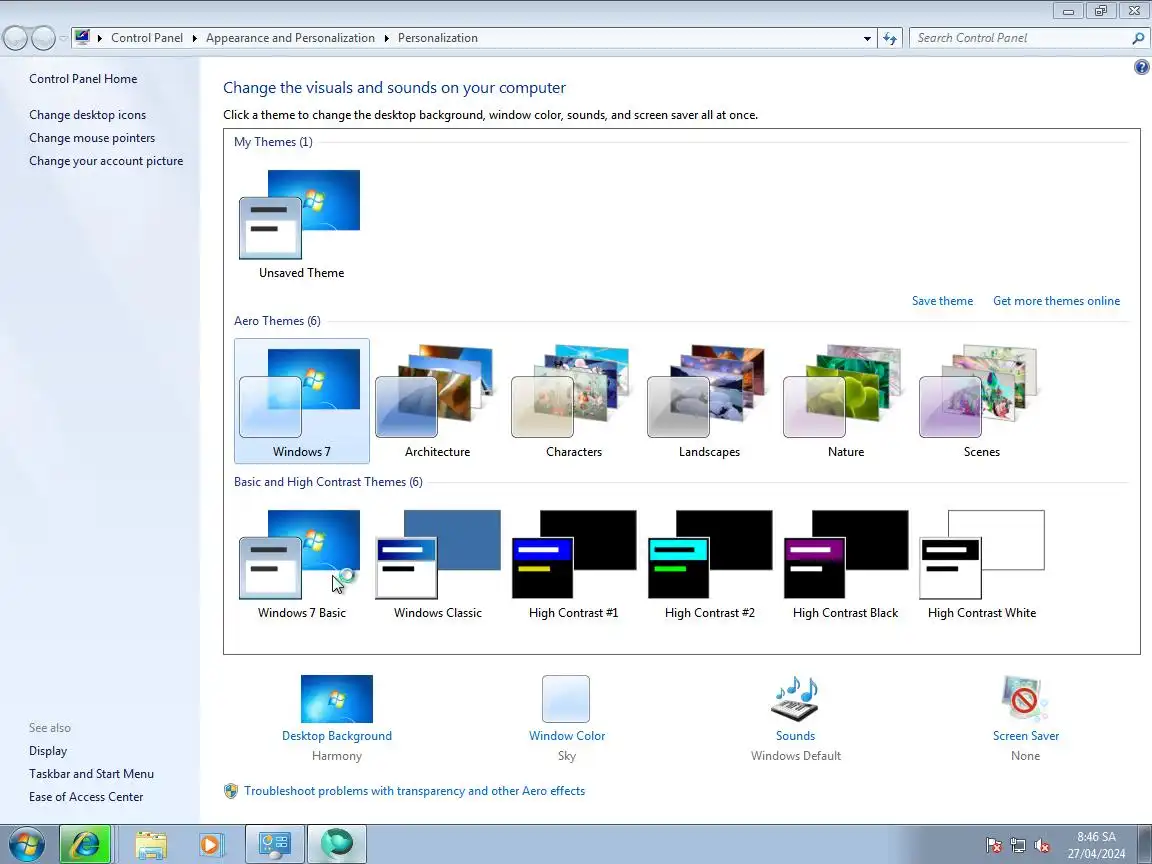The height and width of the screenshot is (864, 1152).
Task: Click the green round app taskbar icon
Action: (x=336, y=844)
